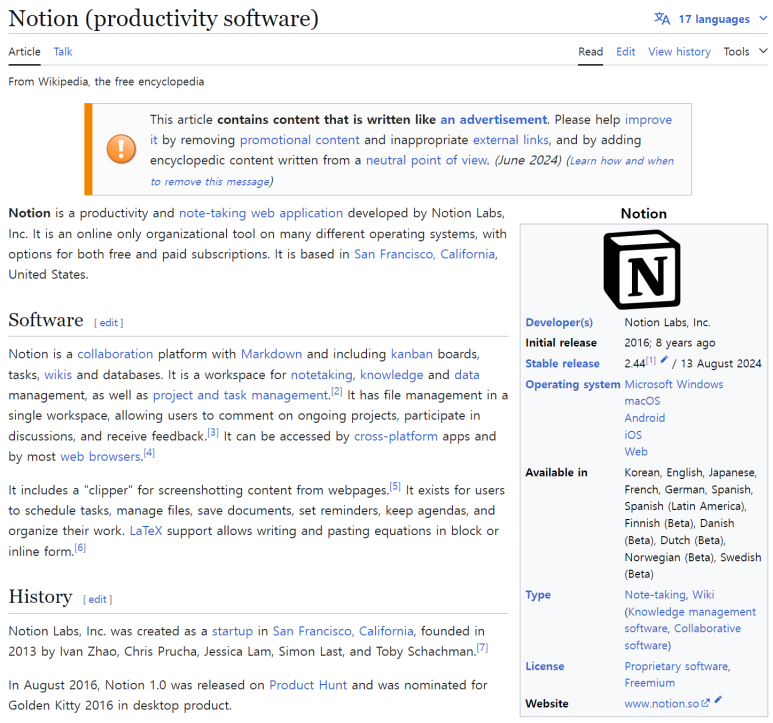Switch to the Article tab

[x=24, y=52]
